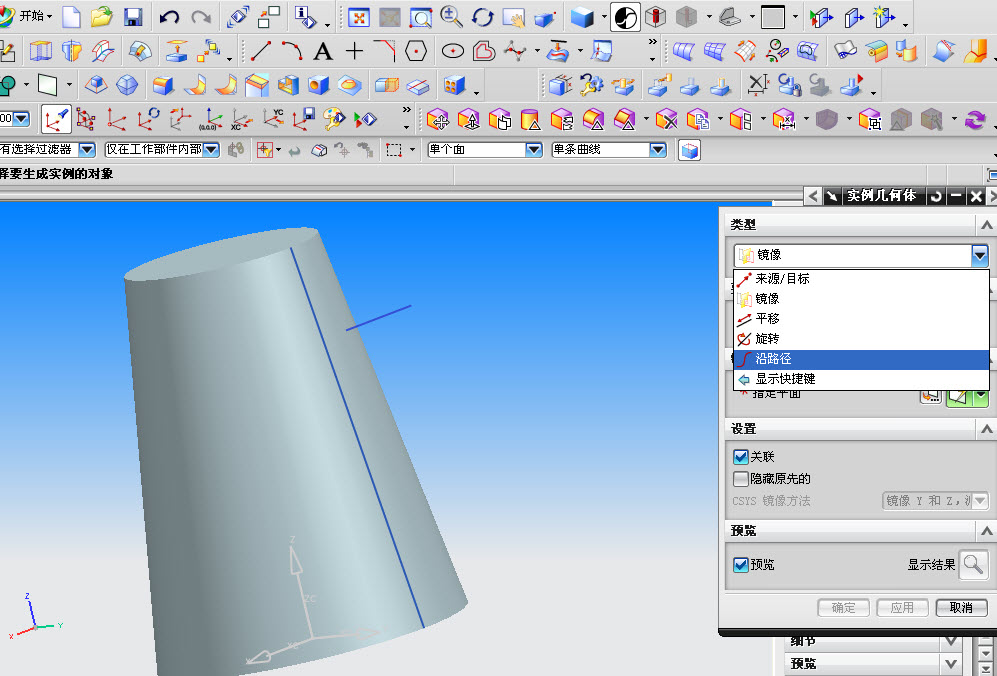Collapse the 设置 section
Screen dimensions: 997x676
point(986,429)
